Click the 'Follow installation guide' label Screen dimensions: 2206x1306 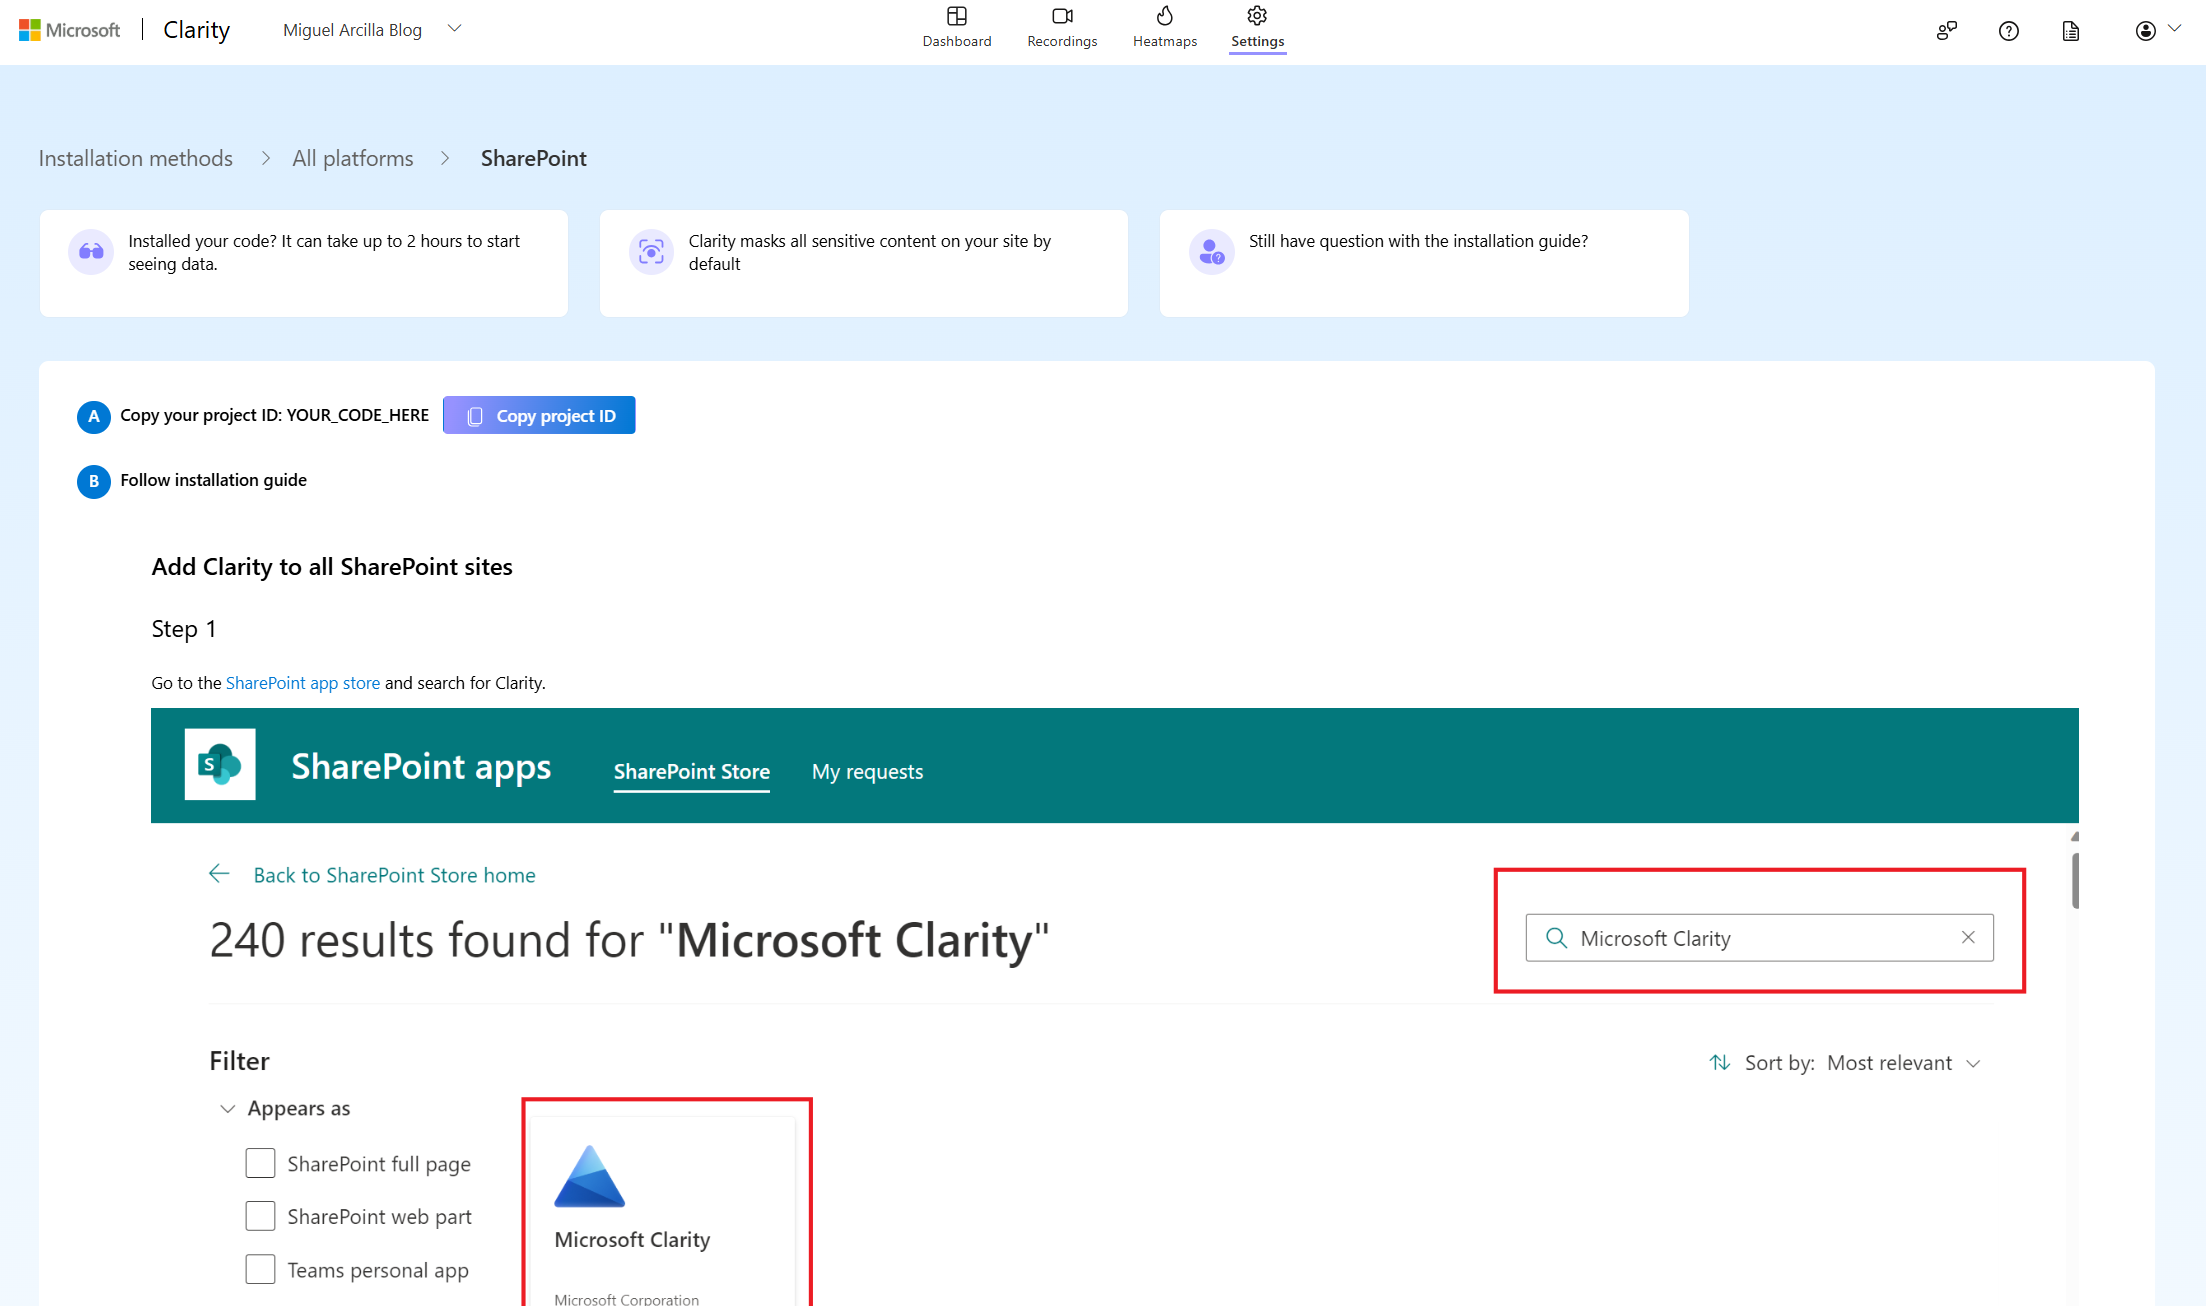pos(213,480)
